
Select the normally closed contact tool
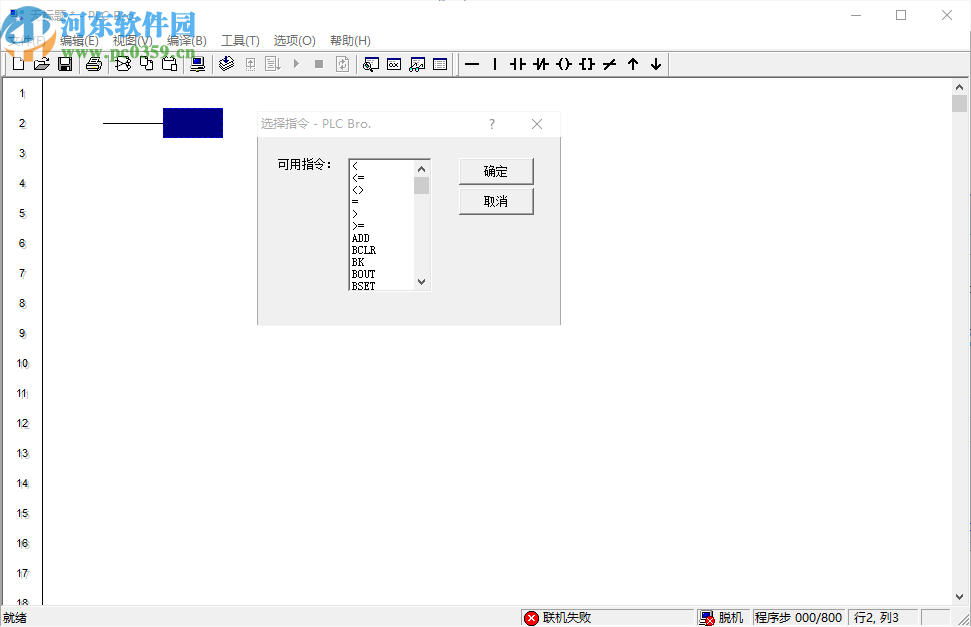[540, 64]
